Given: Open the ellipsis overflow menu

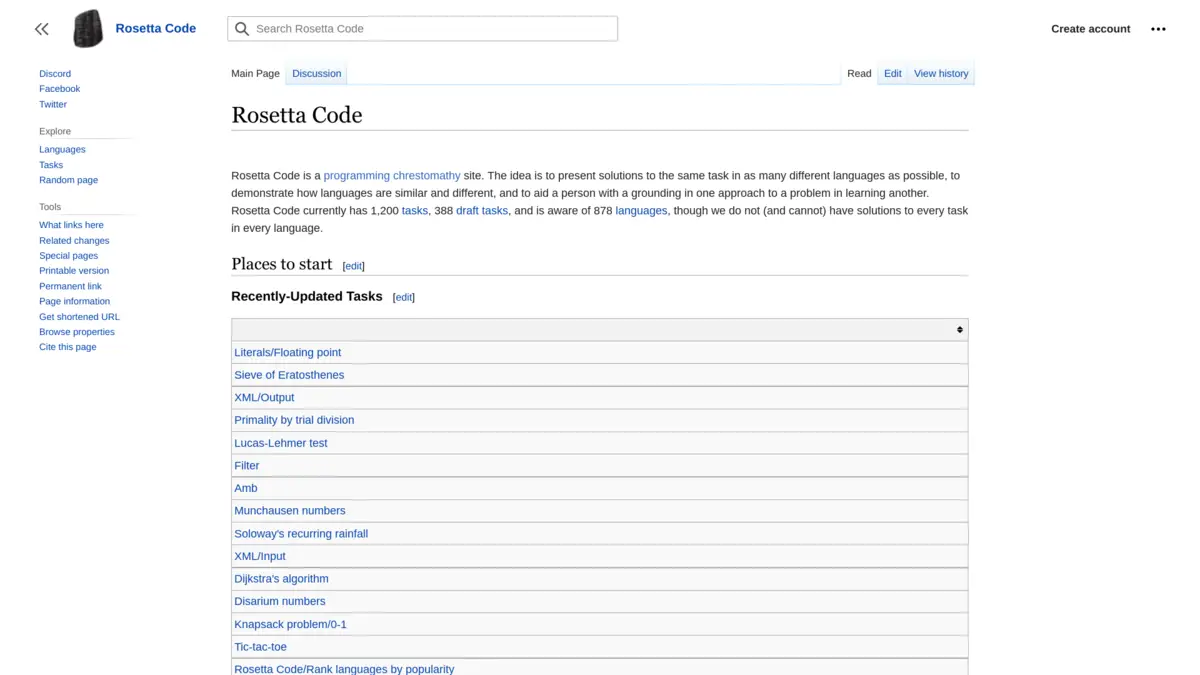Looking at the screenshot, I should pos(1158,29).
